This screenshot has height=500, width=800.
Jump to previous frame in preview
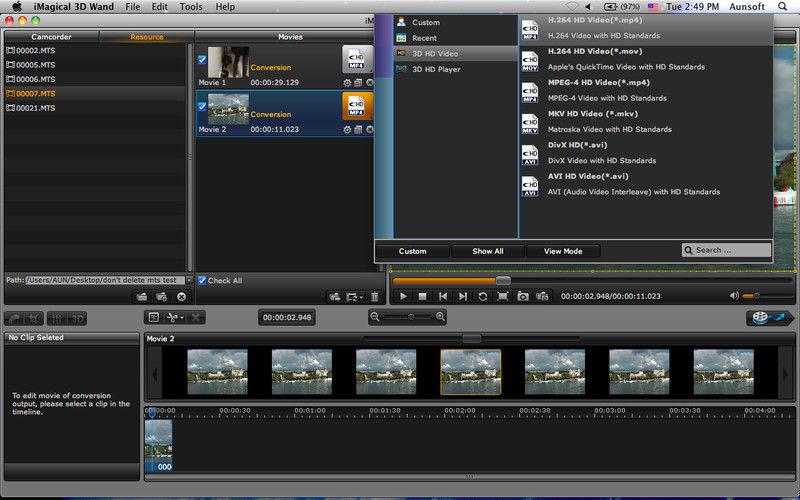tap(443, 296)
